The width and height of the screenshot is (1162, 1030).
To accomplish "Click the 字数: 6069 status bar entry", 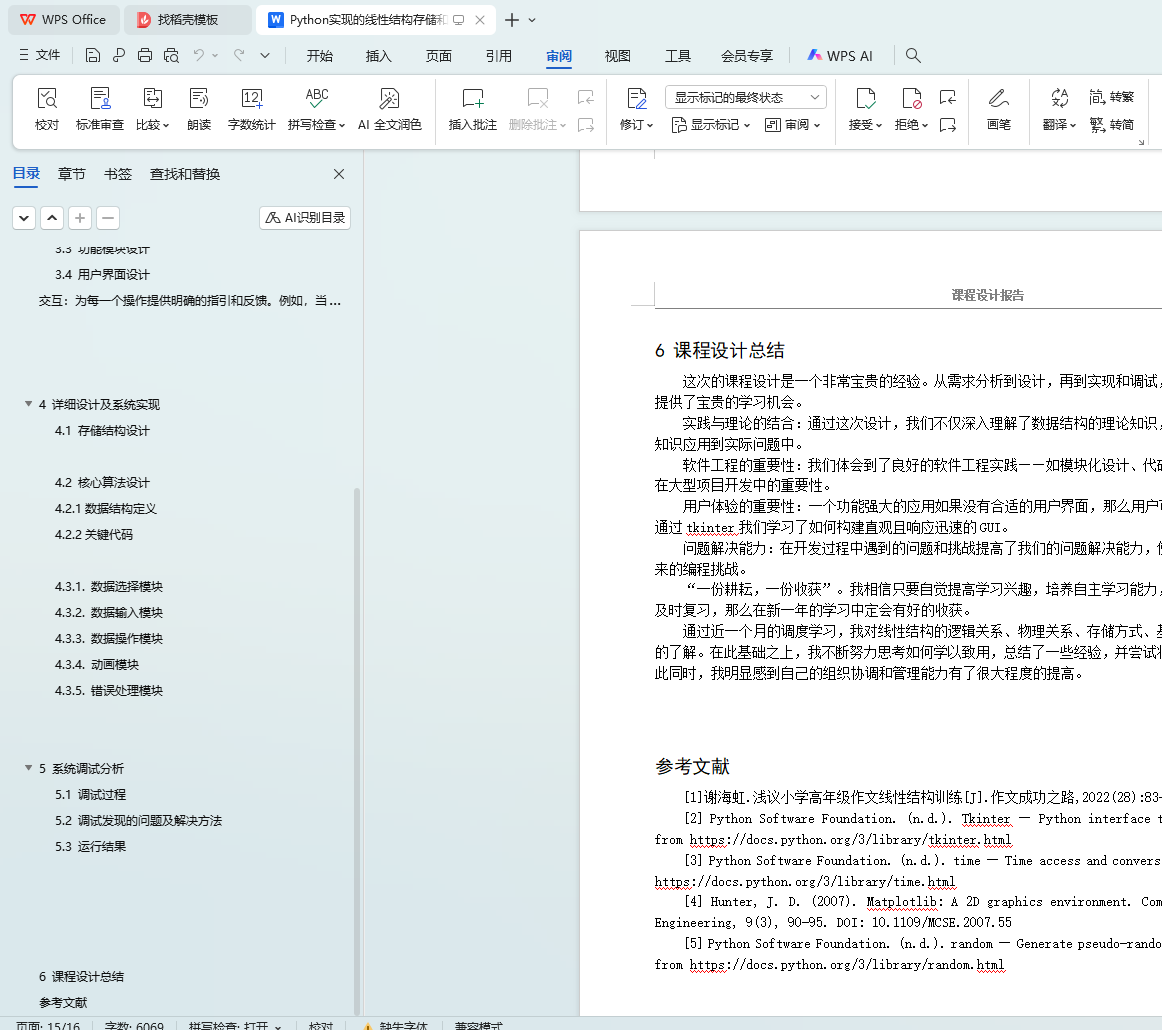I will coord(134,1026).
